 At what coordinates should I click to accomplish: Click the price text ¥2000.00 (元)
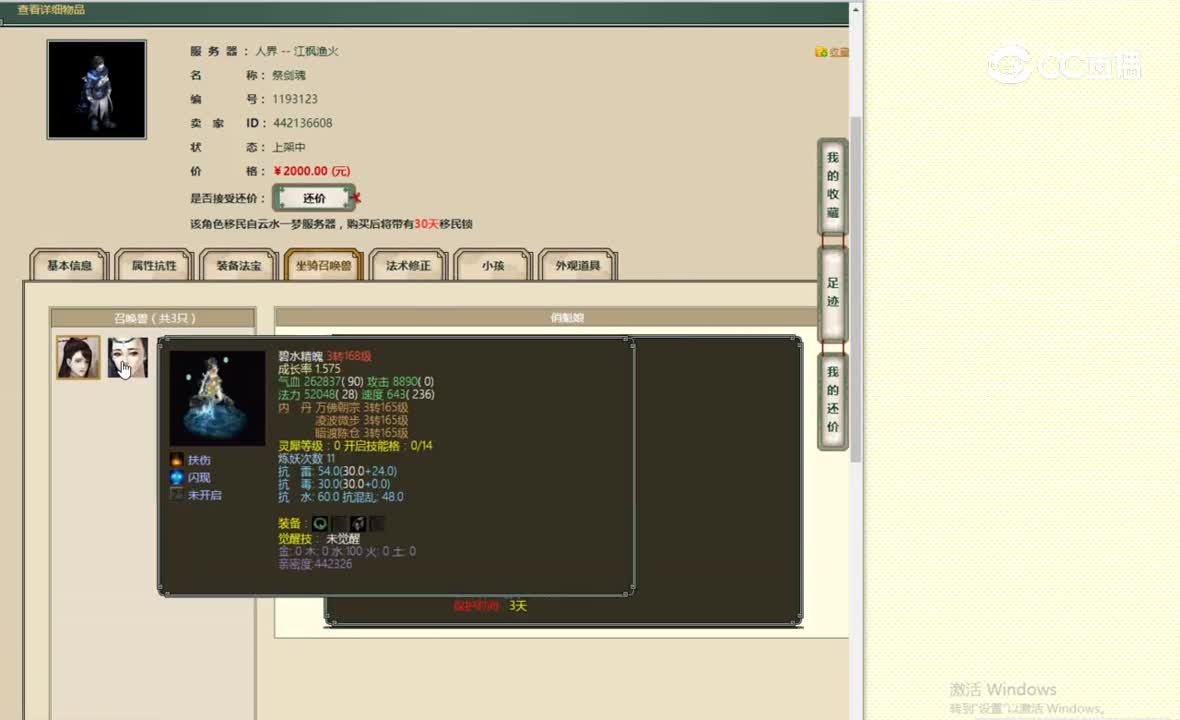point(312,171)
